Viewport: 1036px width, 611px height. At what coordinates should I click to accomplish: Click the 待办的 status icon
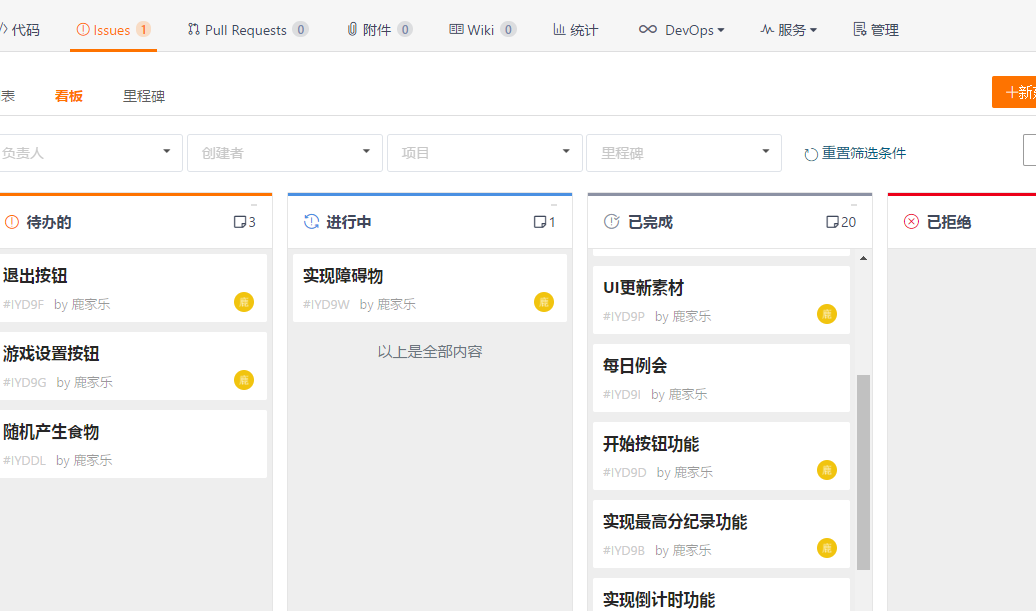click(x=12, y=222)
